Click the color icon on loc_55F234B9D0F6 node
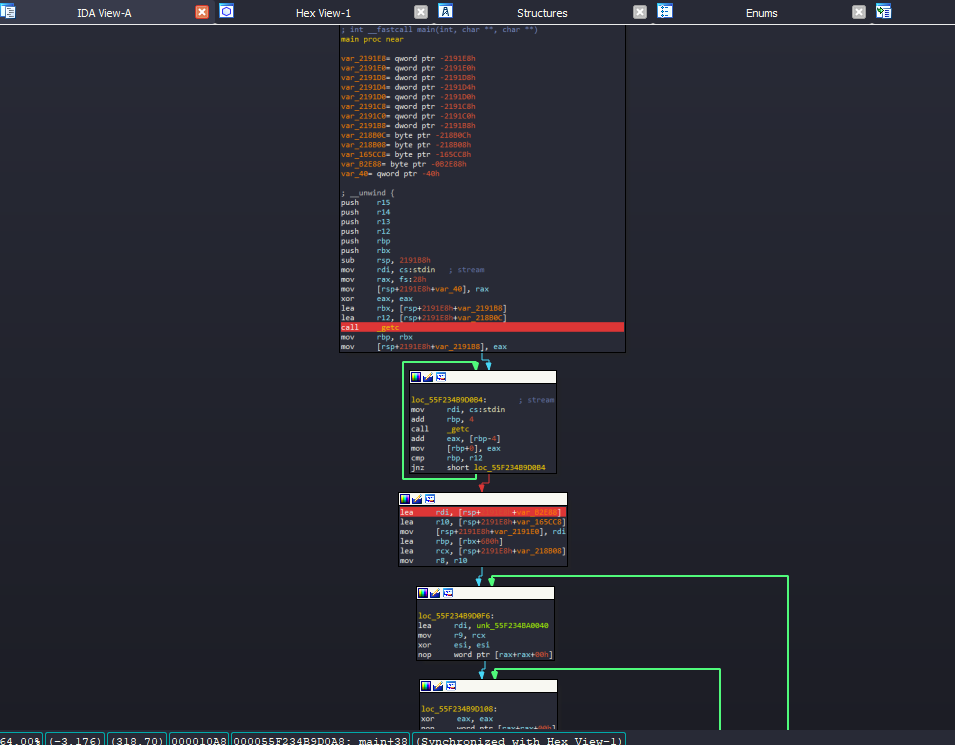Screen dimensions: 955x745 [423, 593]
